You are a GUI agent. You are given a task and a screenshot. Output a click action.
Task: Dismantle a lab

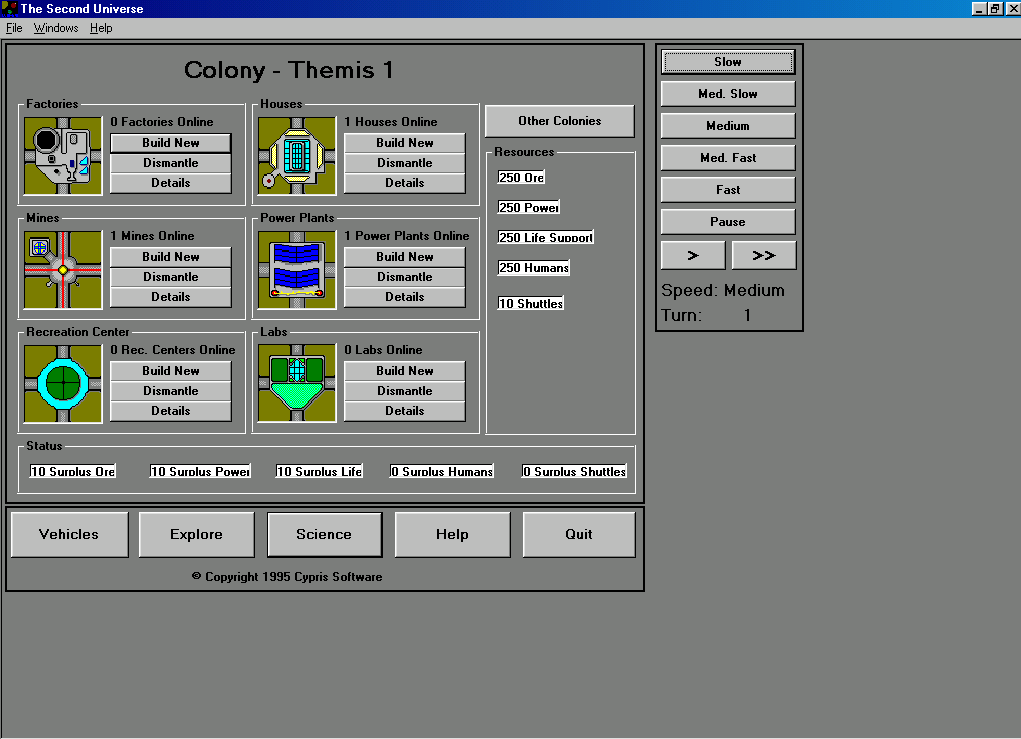pyautogui.click(x=404, y=391)
